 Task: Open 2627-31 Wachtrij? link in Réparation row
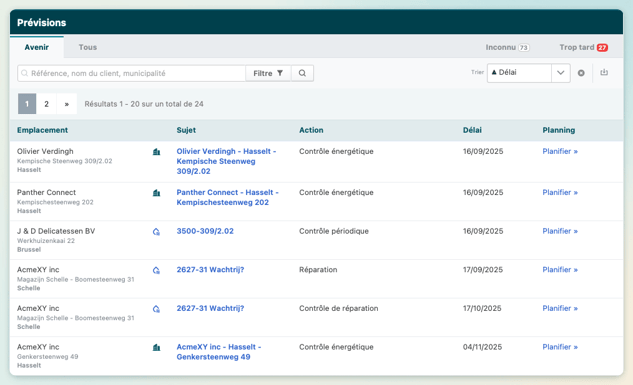(x=210, y=270)
